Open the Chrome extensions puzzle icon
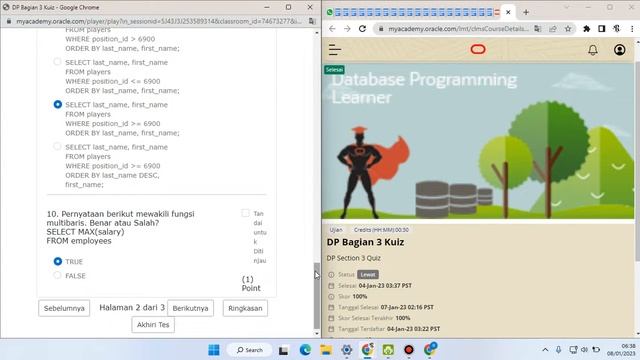This screenshot has width=640, height=360. pyautogui.click(x=587, y=29)
